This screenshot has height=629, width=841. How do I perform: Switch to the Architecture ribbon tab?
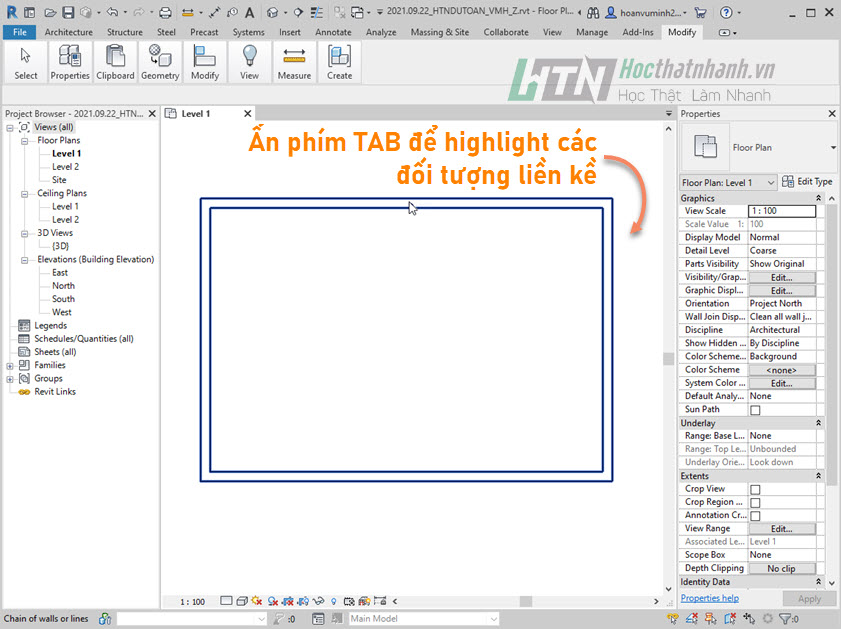click(x=69, y=32)
